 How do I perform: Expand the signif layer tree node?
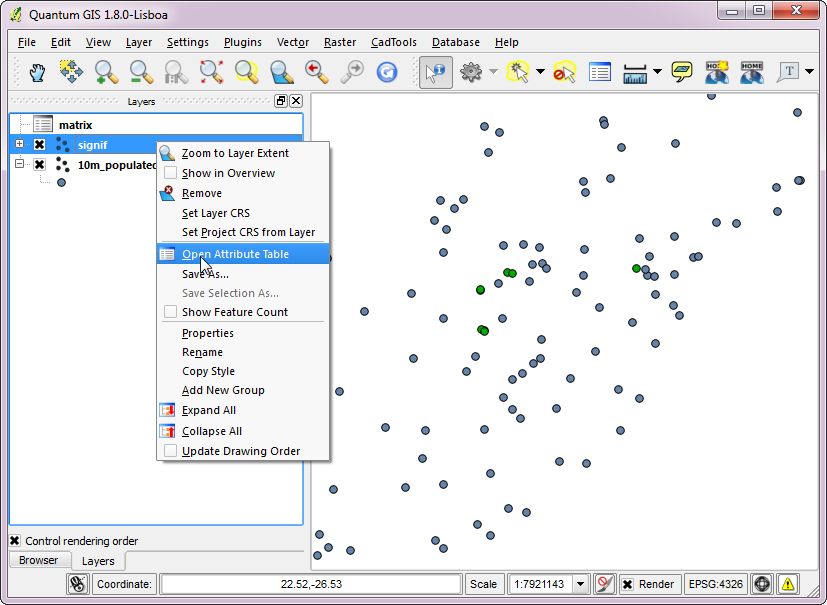(x=20, y=144)
